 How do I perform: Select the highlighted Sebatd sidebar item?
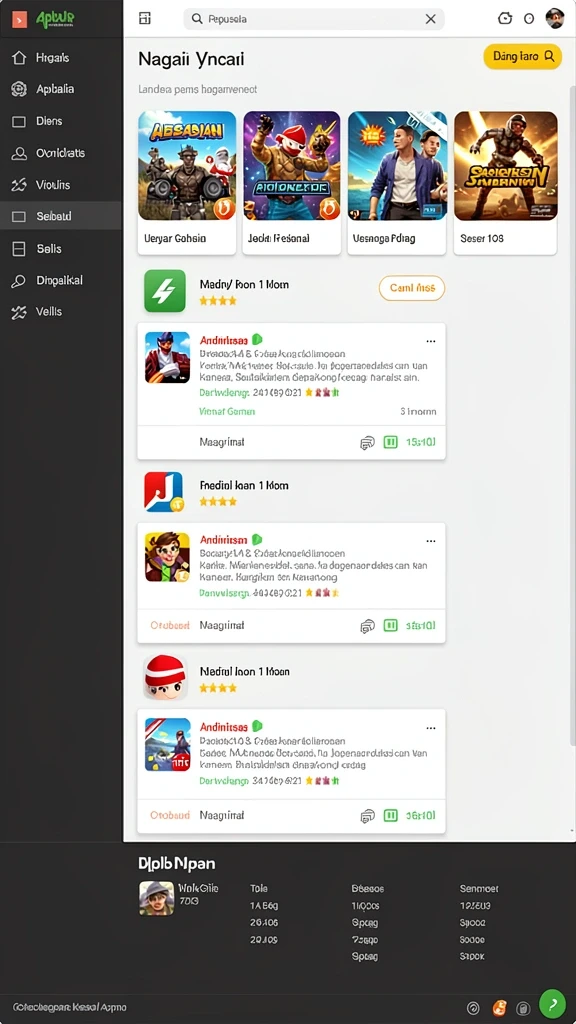(x=61, y=216)
